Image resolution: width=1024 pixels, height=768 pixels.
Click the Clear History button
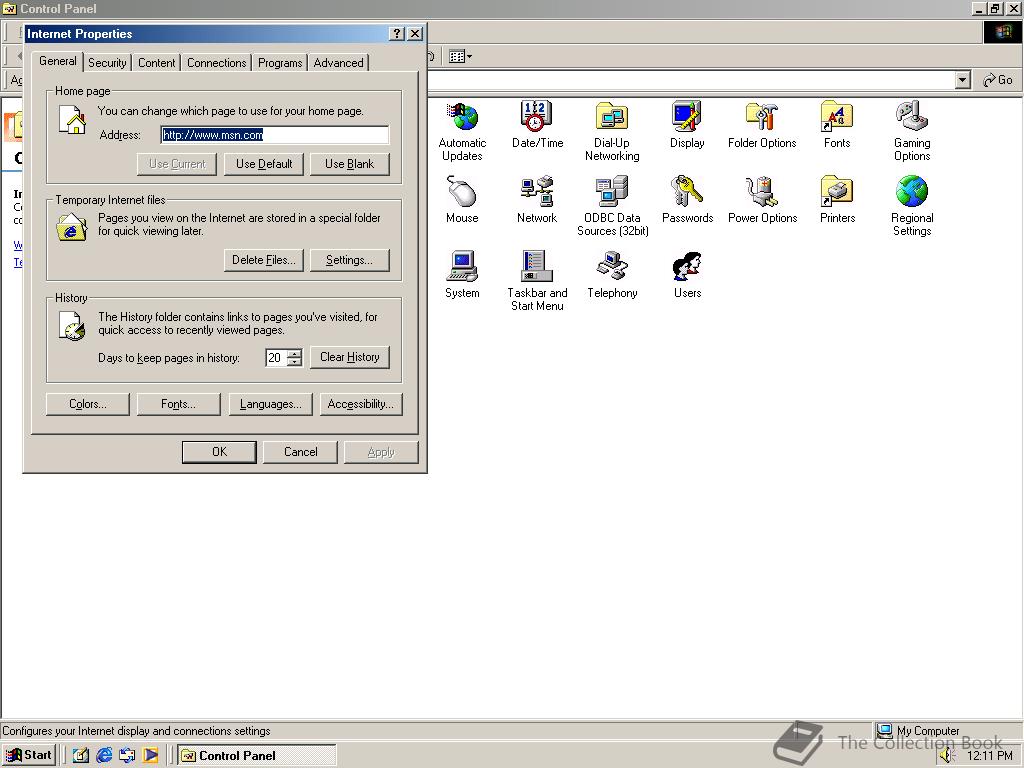click(x=349, y=357)
